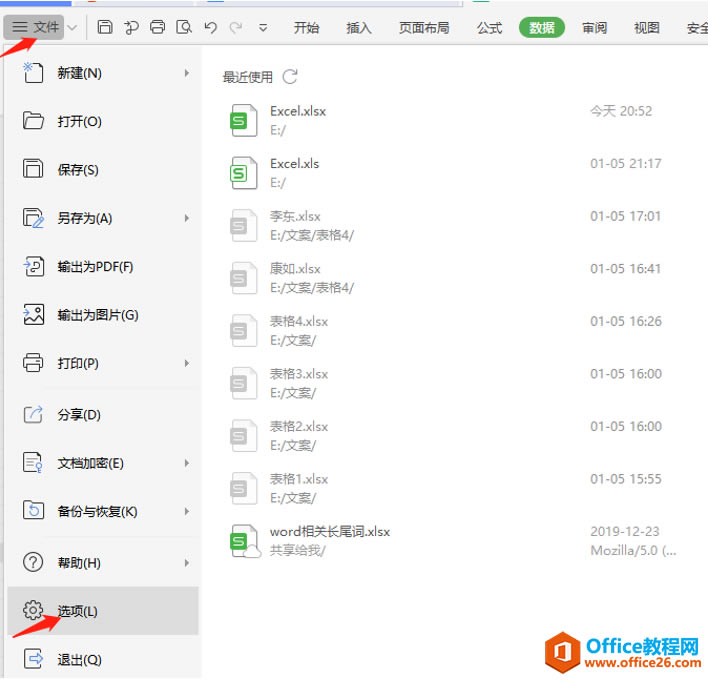708x680 pixels.
Task: Click the question mark help icon
Action: (33, 563)
